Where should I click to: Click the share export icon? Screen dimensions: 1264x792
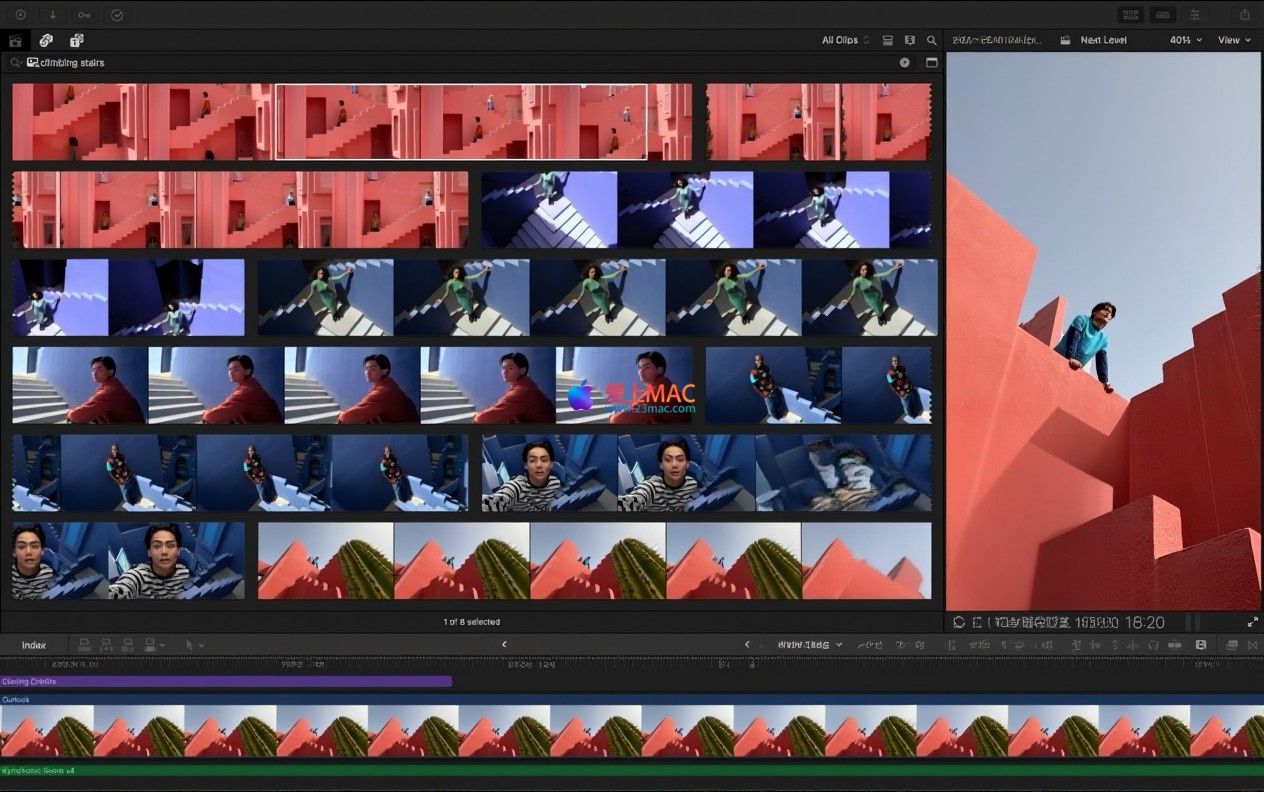point(1244,15)
